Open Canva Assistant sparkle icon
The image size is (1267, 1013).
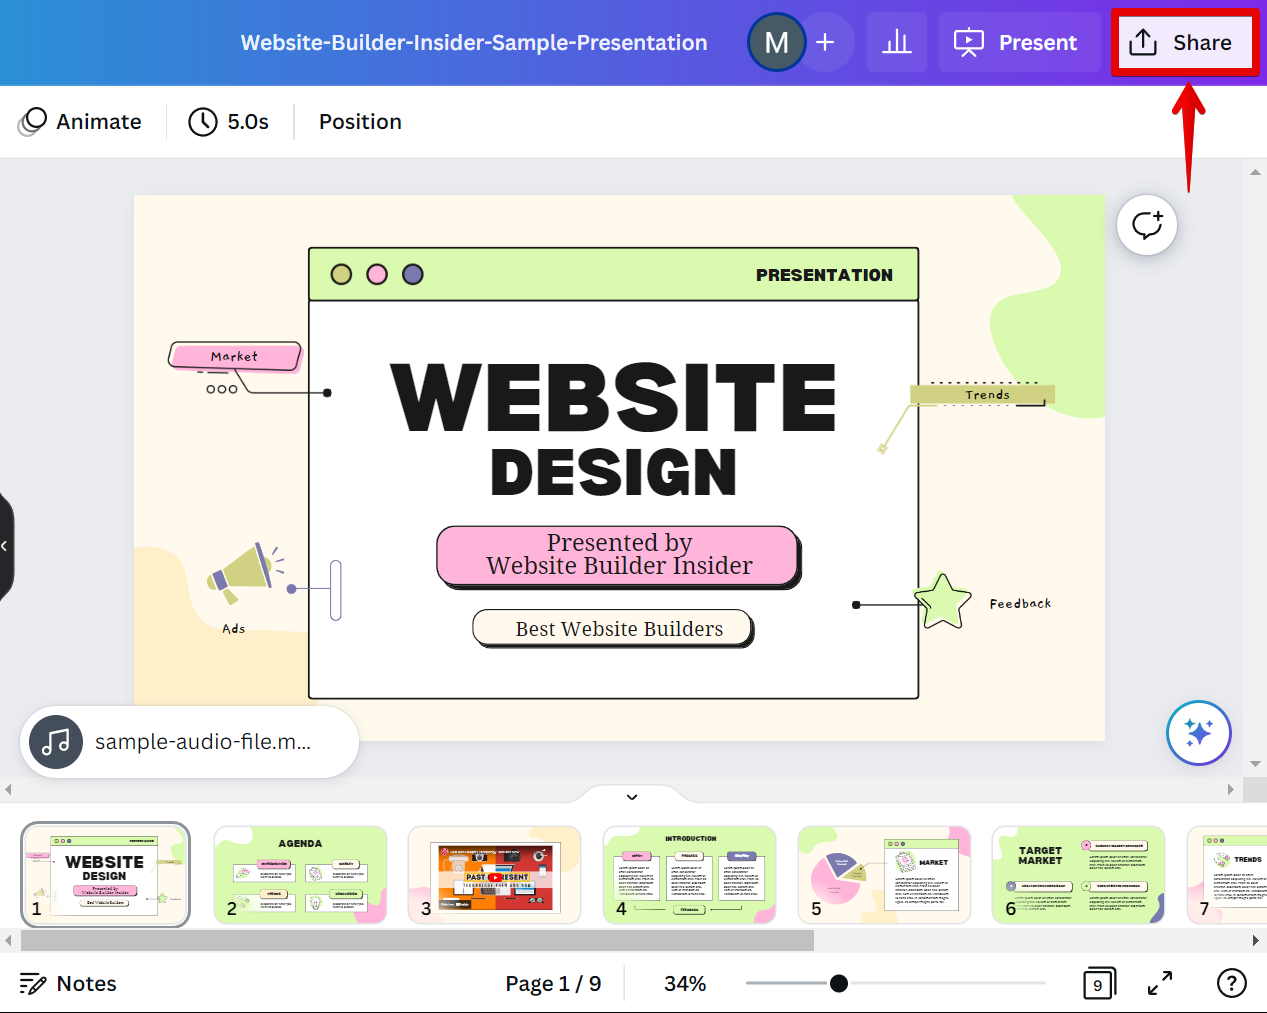coord(1198,733)
